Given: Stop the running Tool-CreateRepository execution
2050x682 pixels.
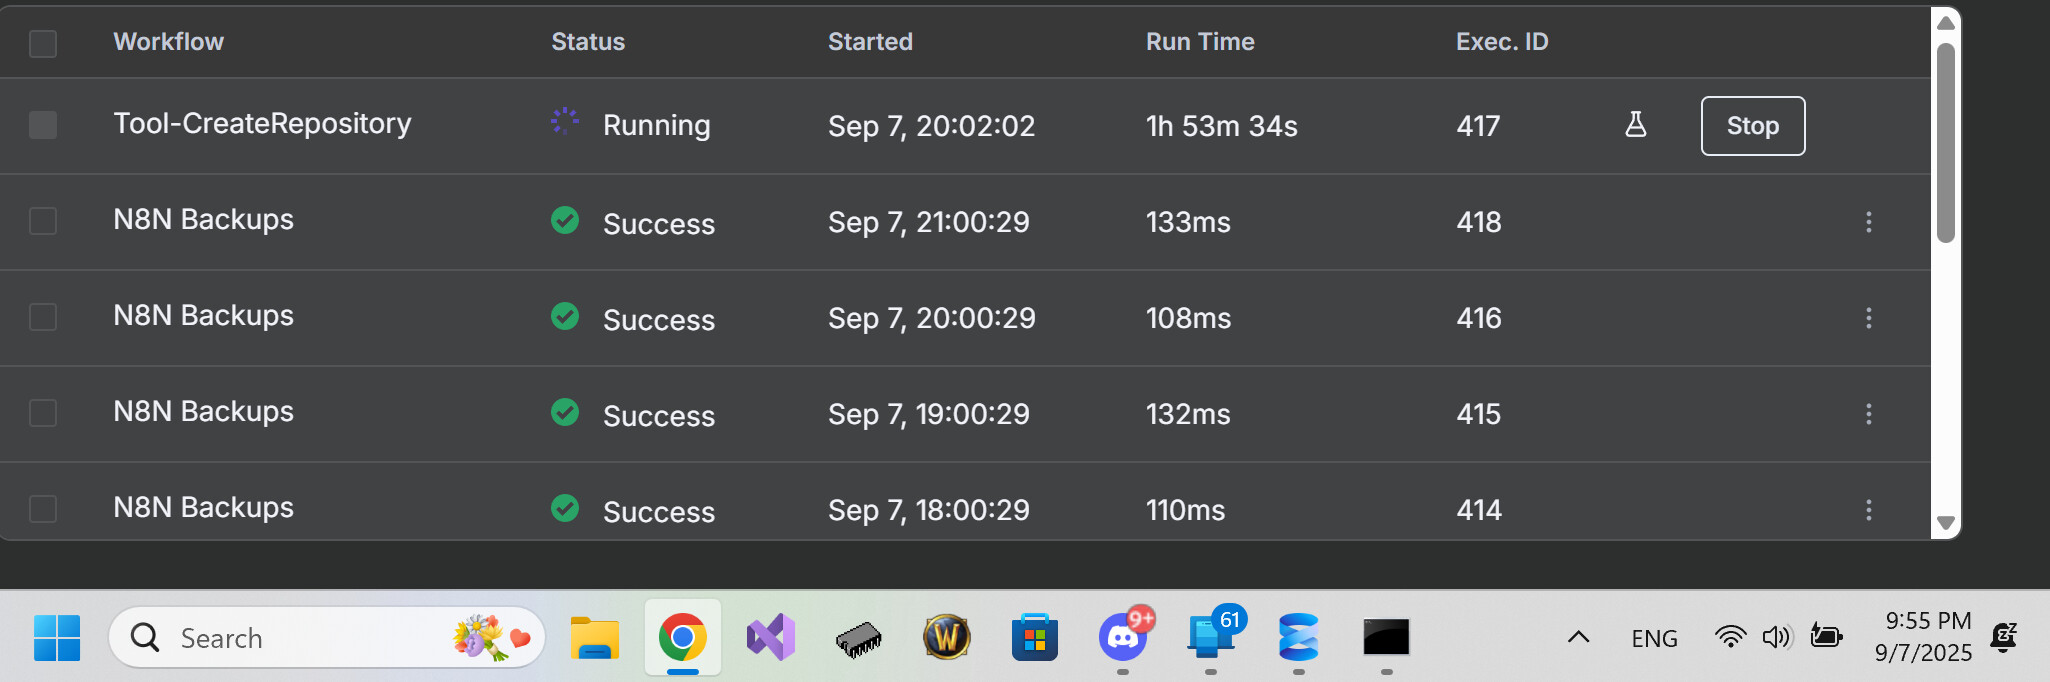Looking at the screenshot, I should point(1752,126).
